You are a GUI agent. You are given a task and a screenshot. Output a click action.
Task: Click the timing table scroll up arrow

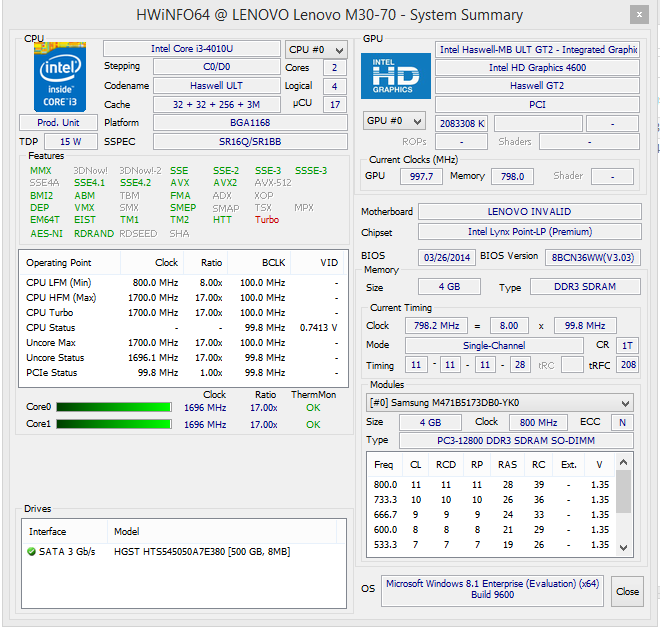click(624, 463)
